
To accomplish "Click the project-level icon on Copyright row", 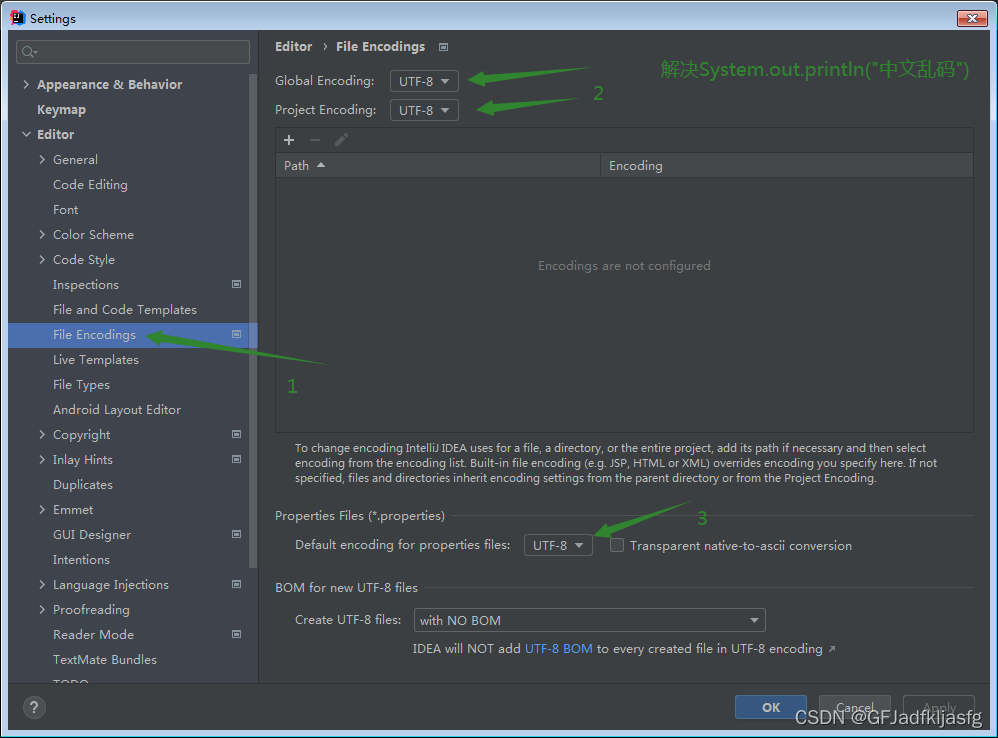I will pyautogui.click(x=237, y=435).
